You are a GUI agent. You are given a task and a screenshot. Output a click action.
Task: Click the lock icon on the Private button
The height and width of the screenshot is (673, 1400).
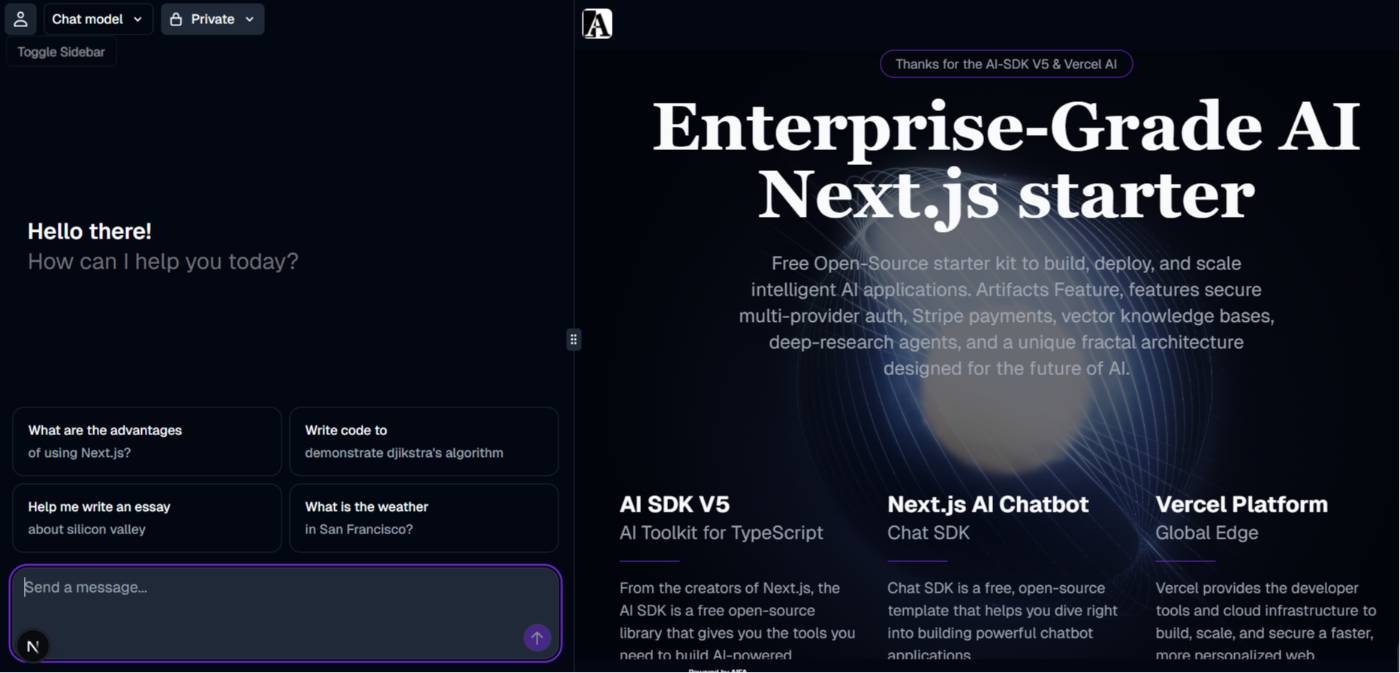pyautogui.click(x=176, y=19)
